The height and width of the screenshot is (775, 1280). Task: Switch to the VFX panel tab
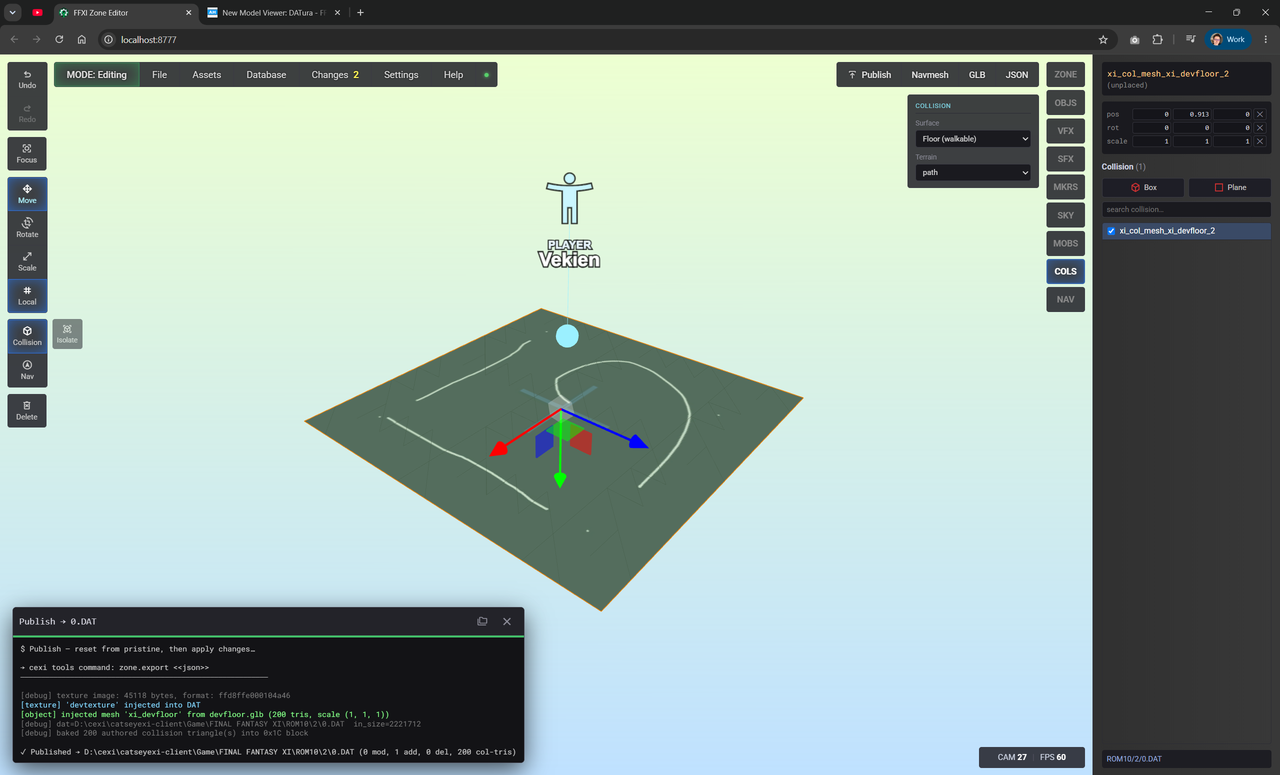tap(1066, 130)
